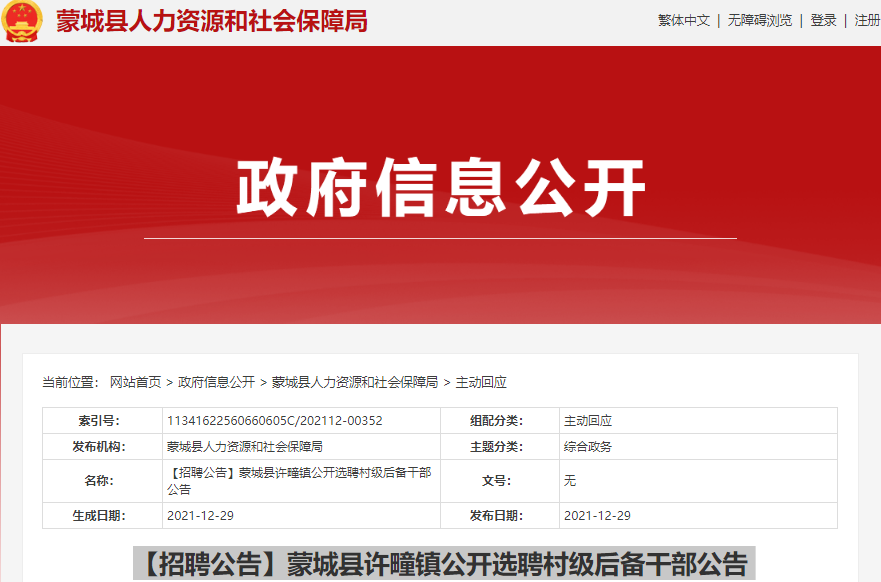881x582 pixels.
Task: Click the 索引号 label cell
Action: [102, 421]
